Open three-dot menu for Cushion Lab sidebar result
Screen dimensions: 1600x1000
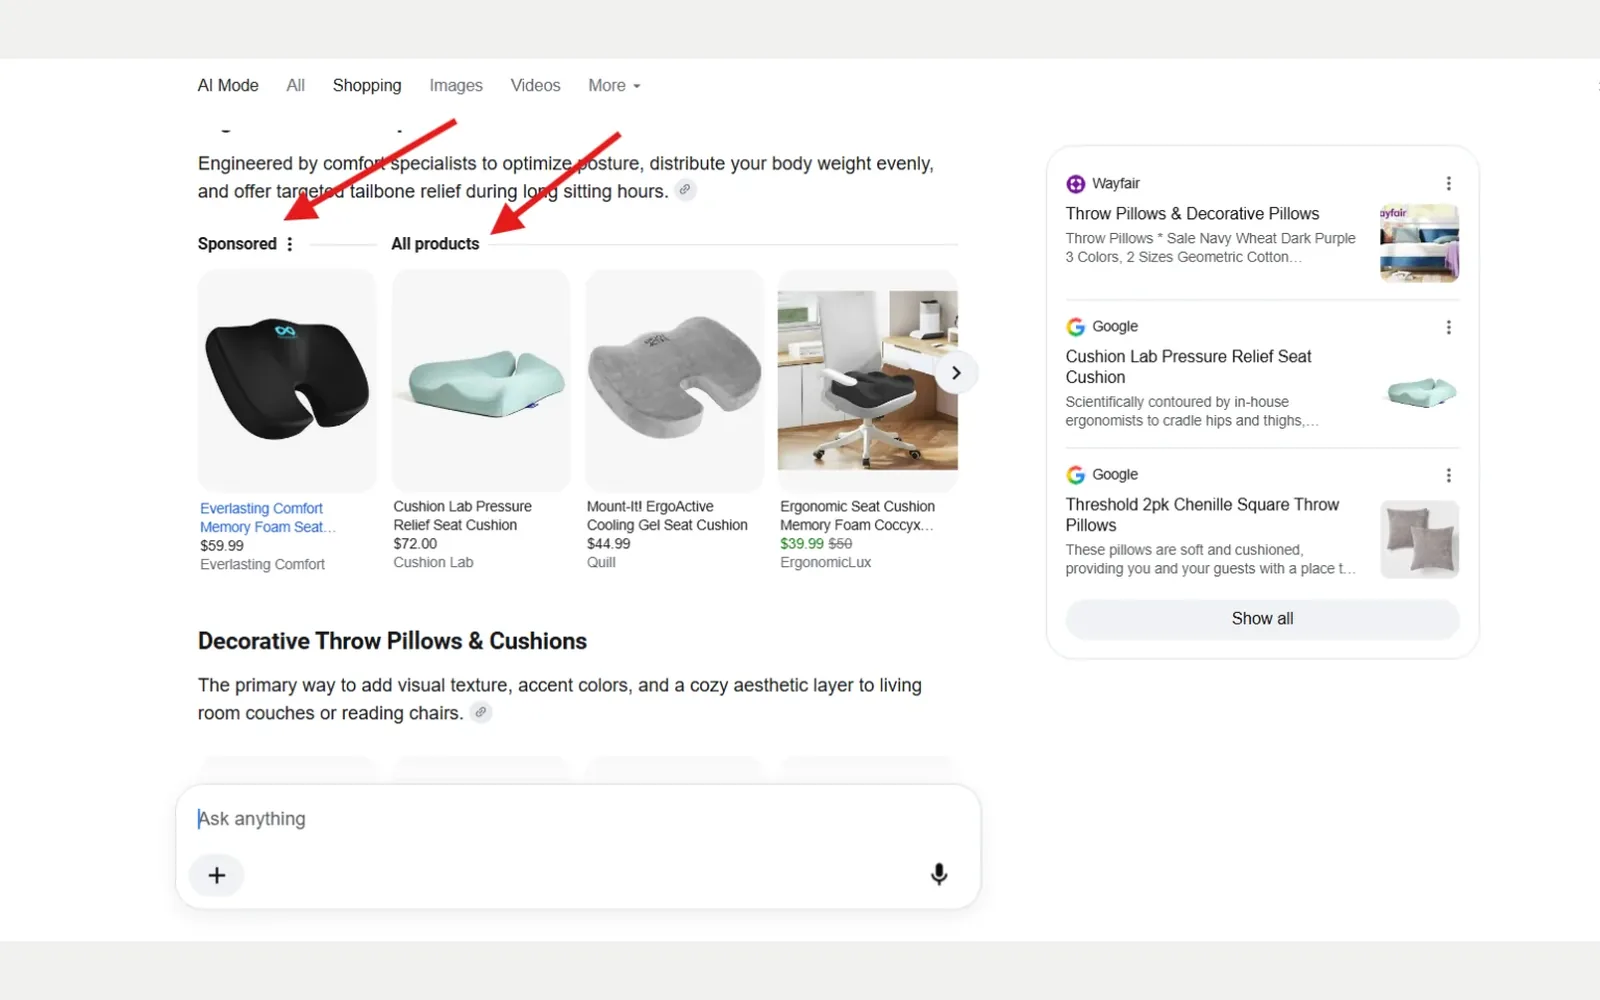(1448, 327)
